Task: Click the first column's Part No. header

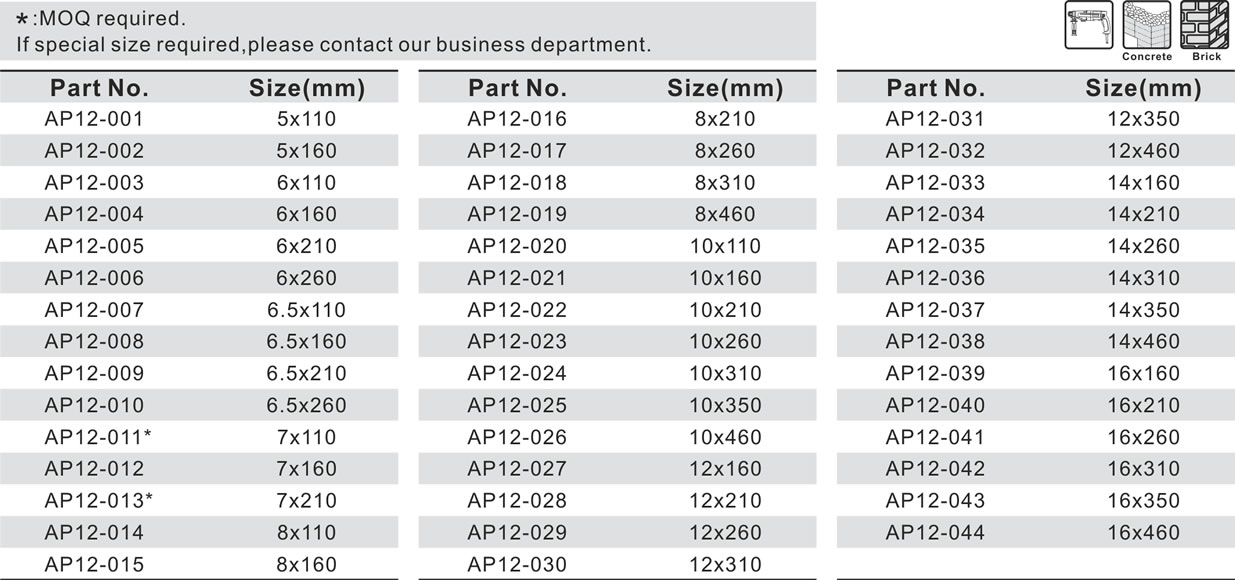Action: pos(99,88)
